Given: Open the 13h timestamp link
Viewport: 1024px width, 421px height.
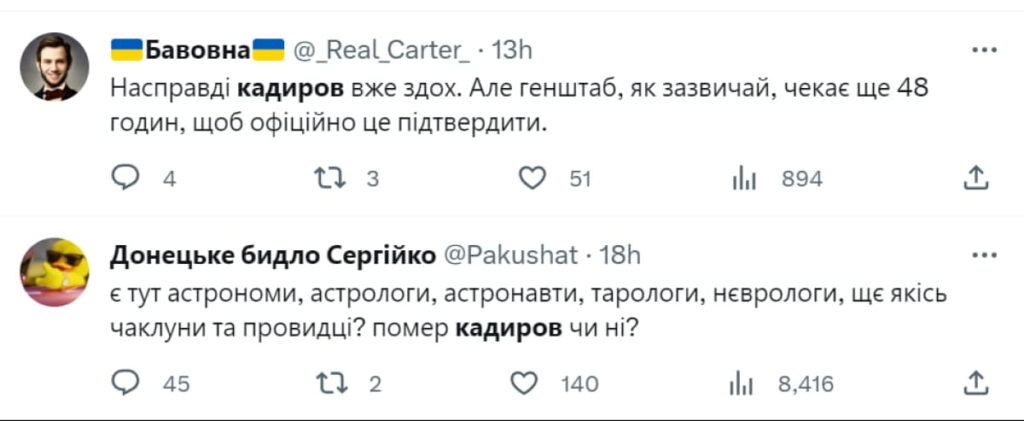Looking at the screenshot, I should (x=513, y=50).
